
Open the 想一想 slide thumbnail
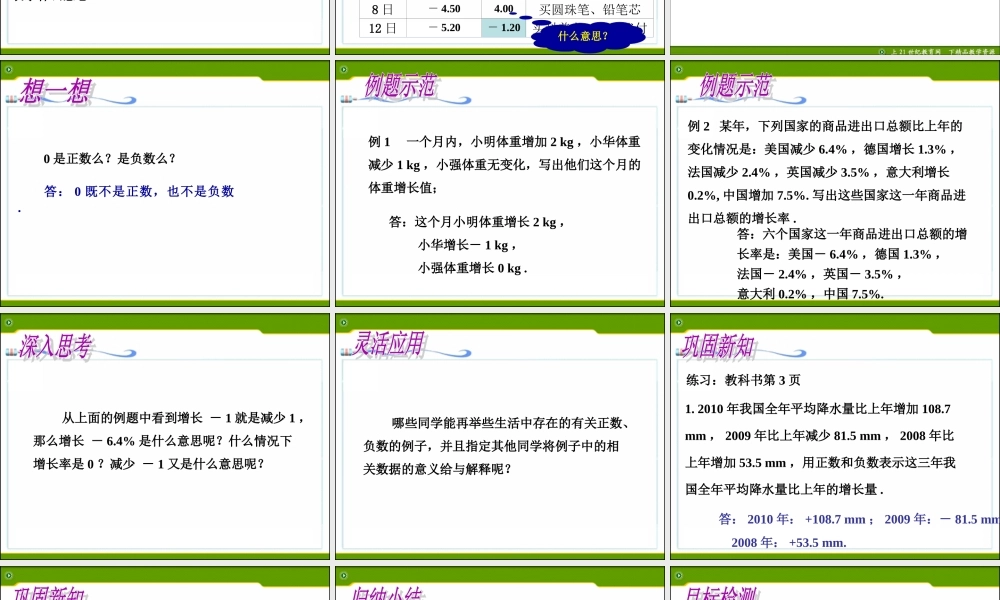[x=165, y=183]
